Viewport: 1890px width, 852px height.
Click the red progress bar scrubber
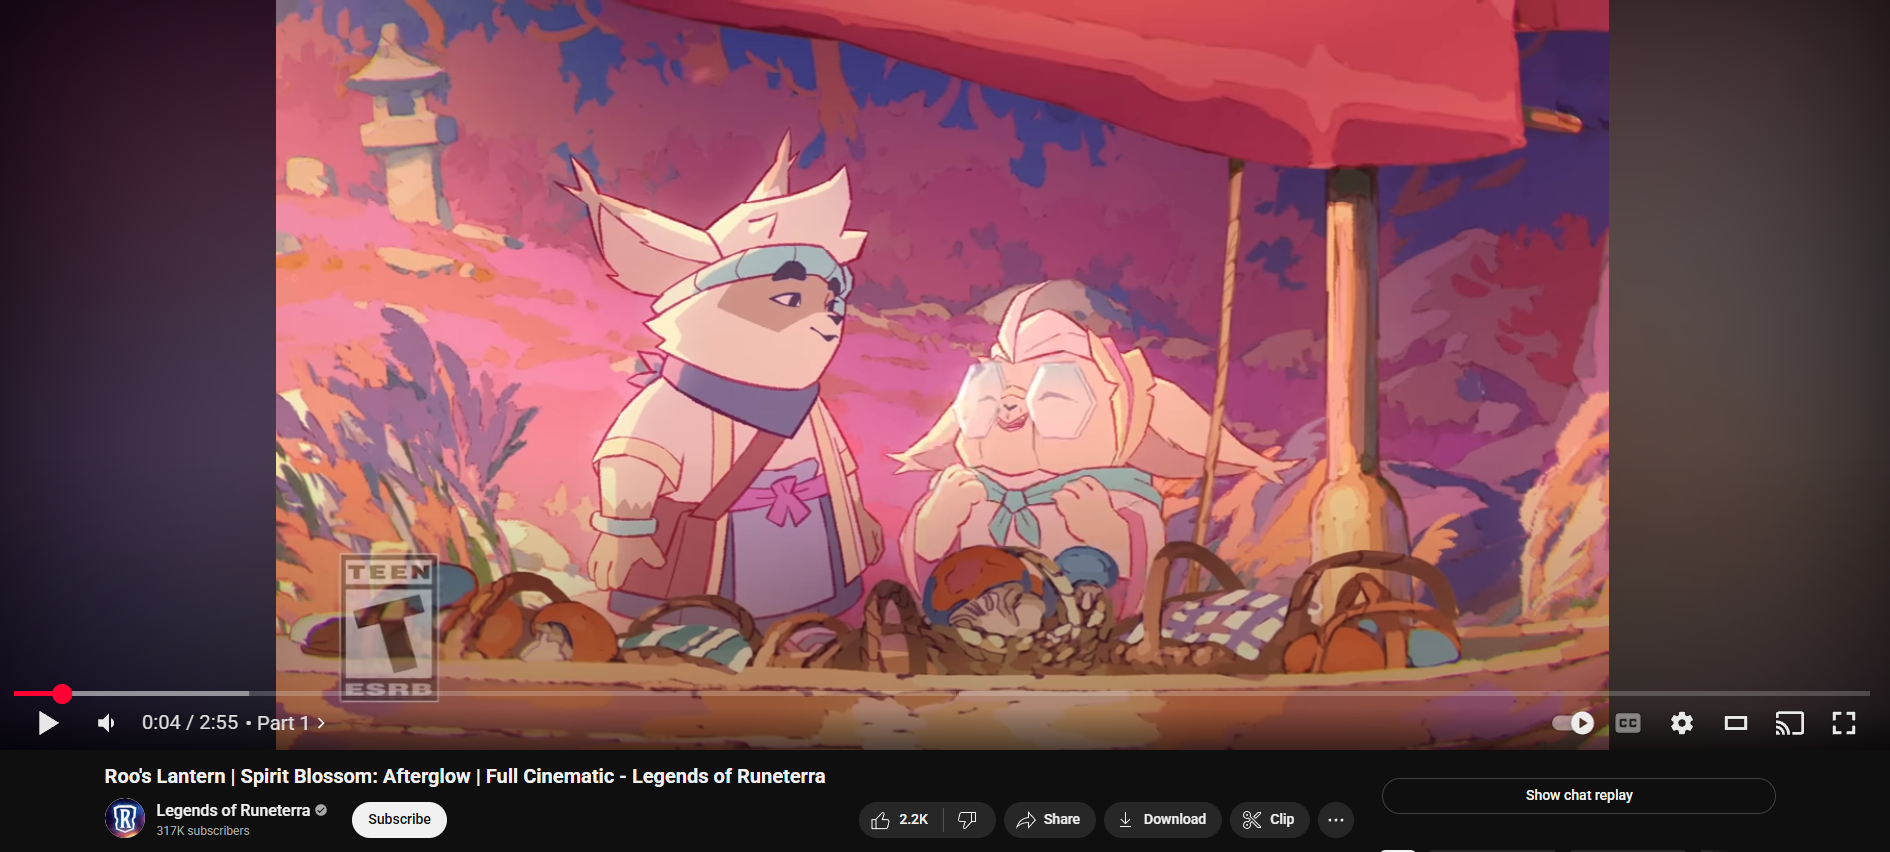tap(62, 693)
